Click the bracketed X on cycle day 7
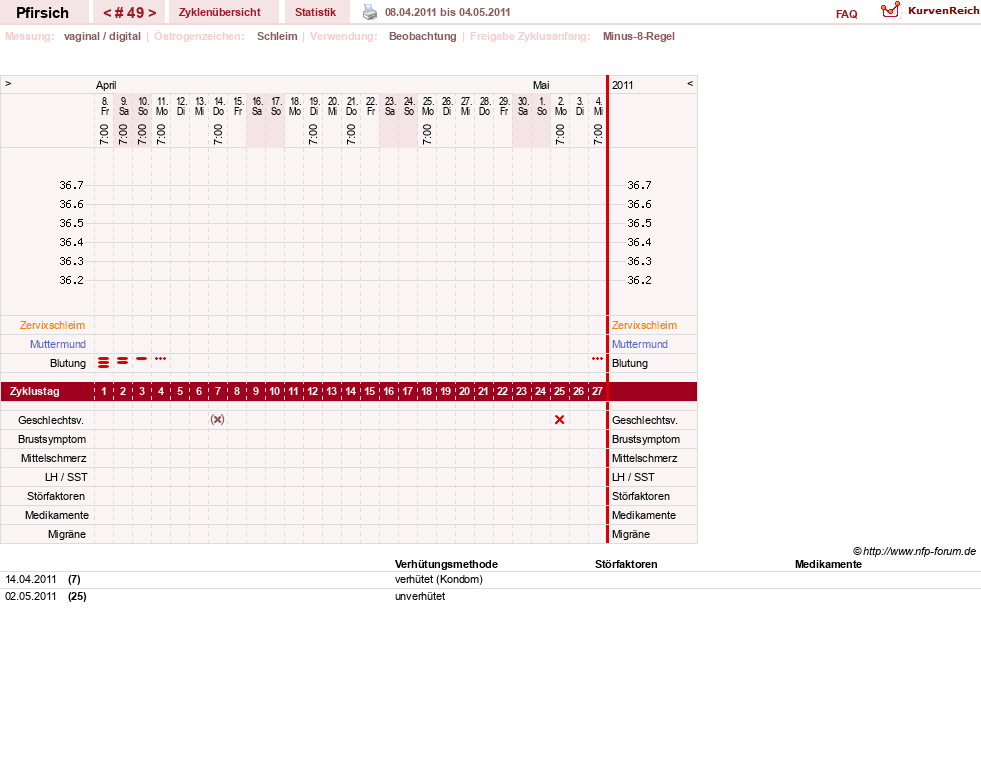Screen dimensions: 981x783 pos(217,420)
